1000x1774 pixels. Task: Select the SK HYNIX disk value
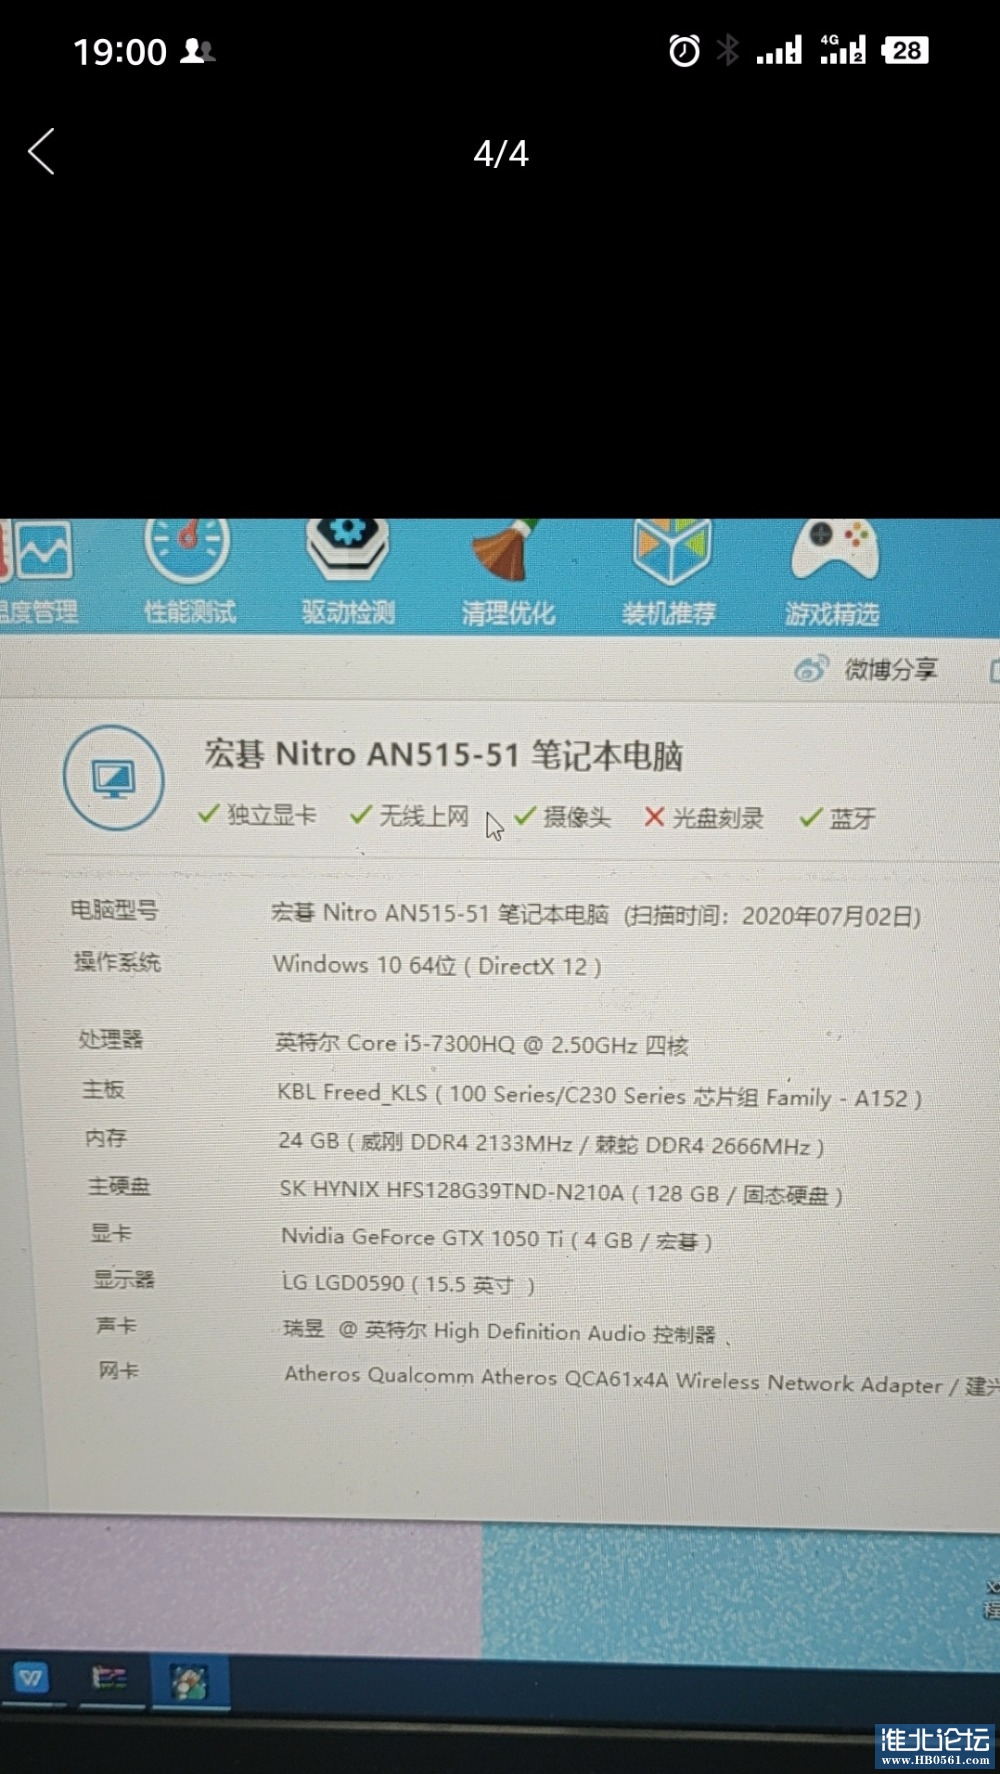(x=561, y=1193)
